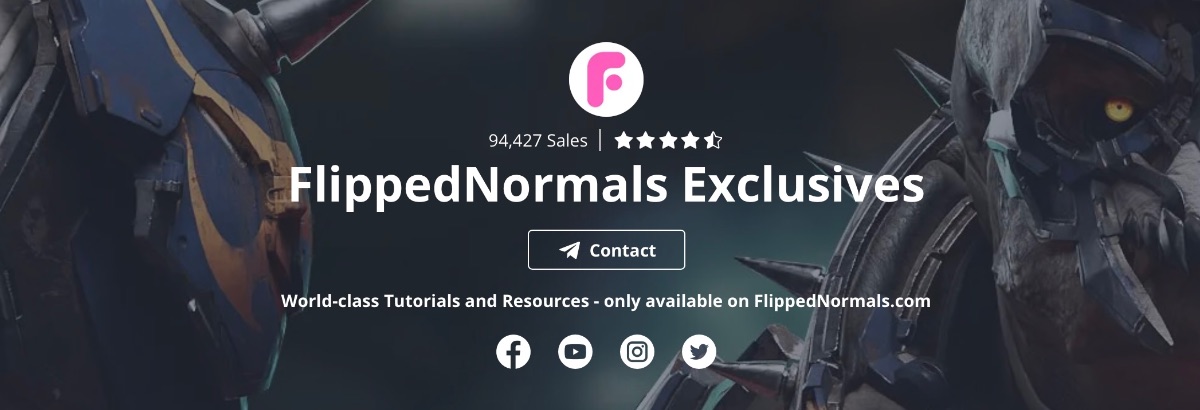This screenshot has width=1200, height=410.
Task: Click the paper plane icon beside Contact
Action: pyautogui.click(x=569, y=250)
